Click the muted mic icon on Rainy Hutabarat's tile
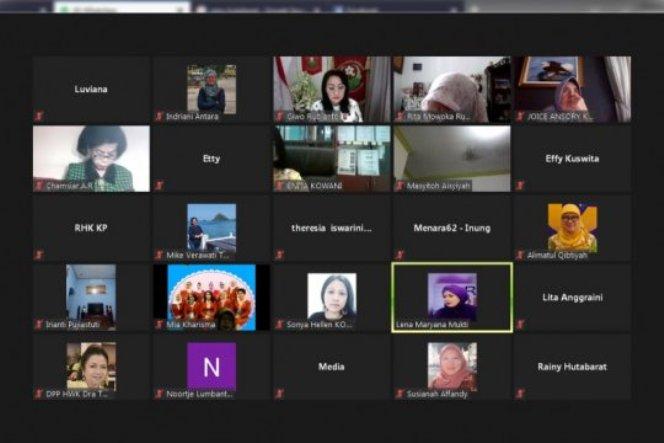 [x=520, y=394]
